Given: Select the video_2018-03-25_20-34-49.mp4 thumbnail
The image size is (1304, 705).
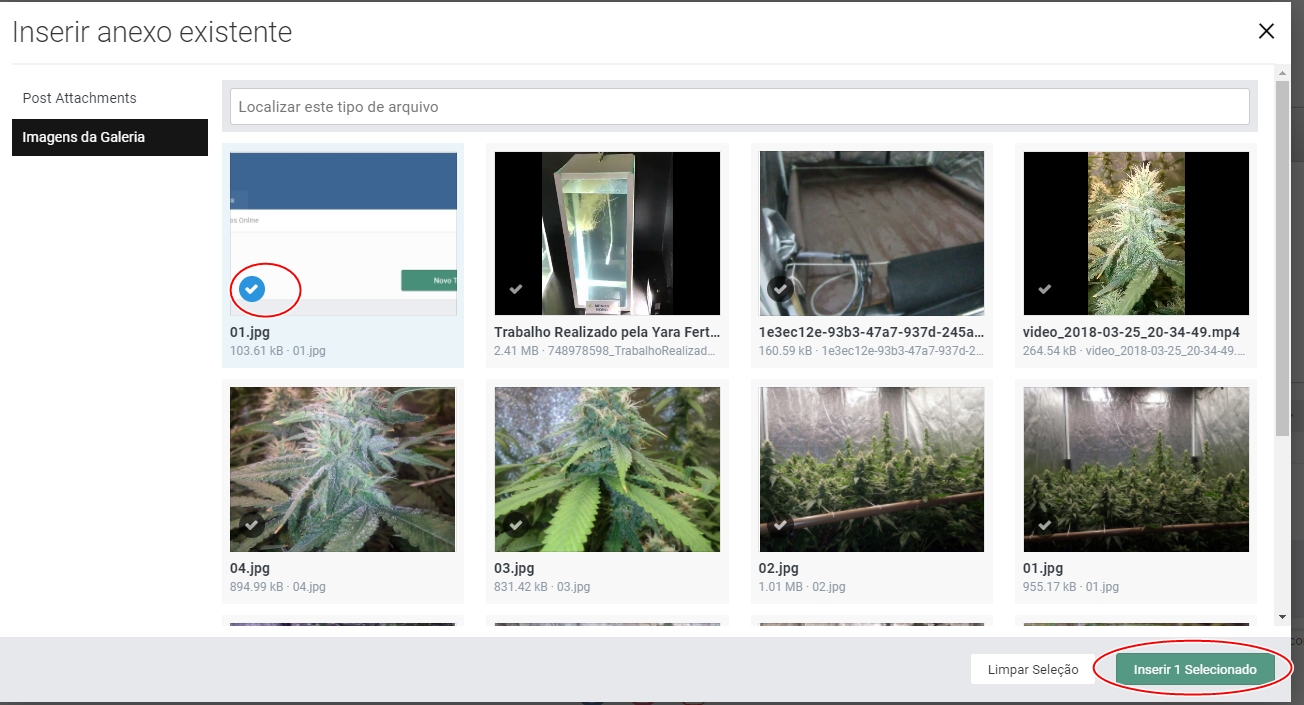Looking at the screenshot, I should [x=1136, y=233].
